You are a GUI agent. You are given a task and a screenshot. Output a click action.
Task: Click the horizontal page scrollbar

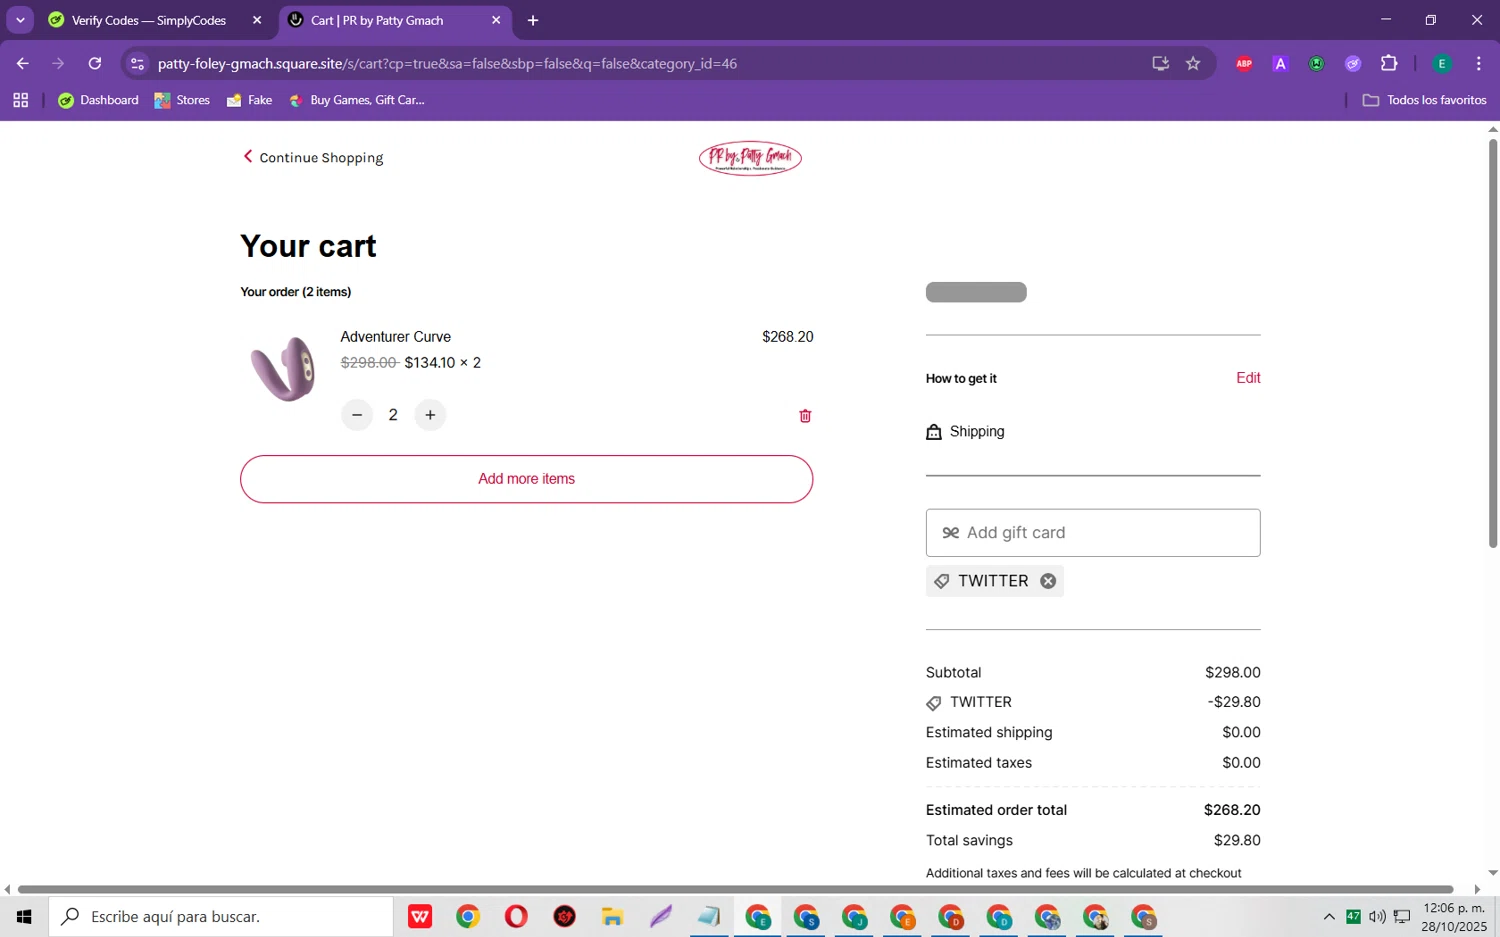[x=735, y=889]
